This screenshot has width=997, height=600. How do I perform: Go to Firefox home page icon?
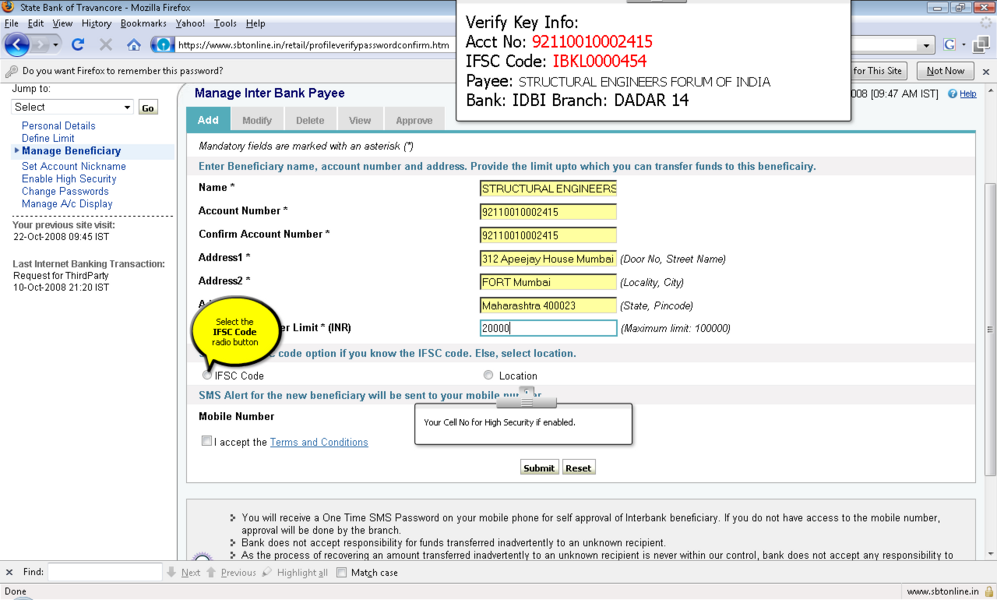133,45
